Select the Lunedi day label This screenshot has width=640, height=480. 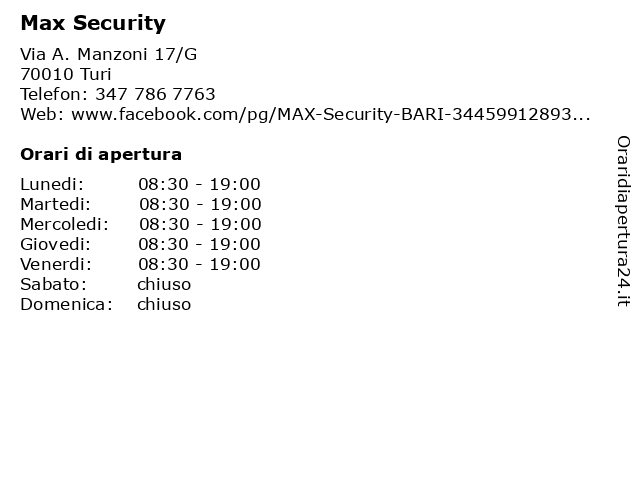point(52,184)
